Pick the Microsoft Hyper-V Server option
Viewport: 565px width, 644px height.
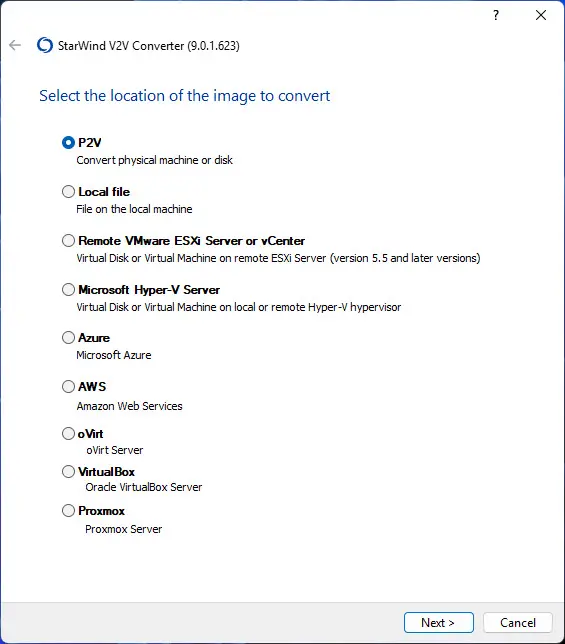68,290
